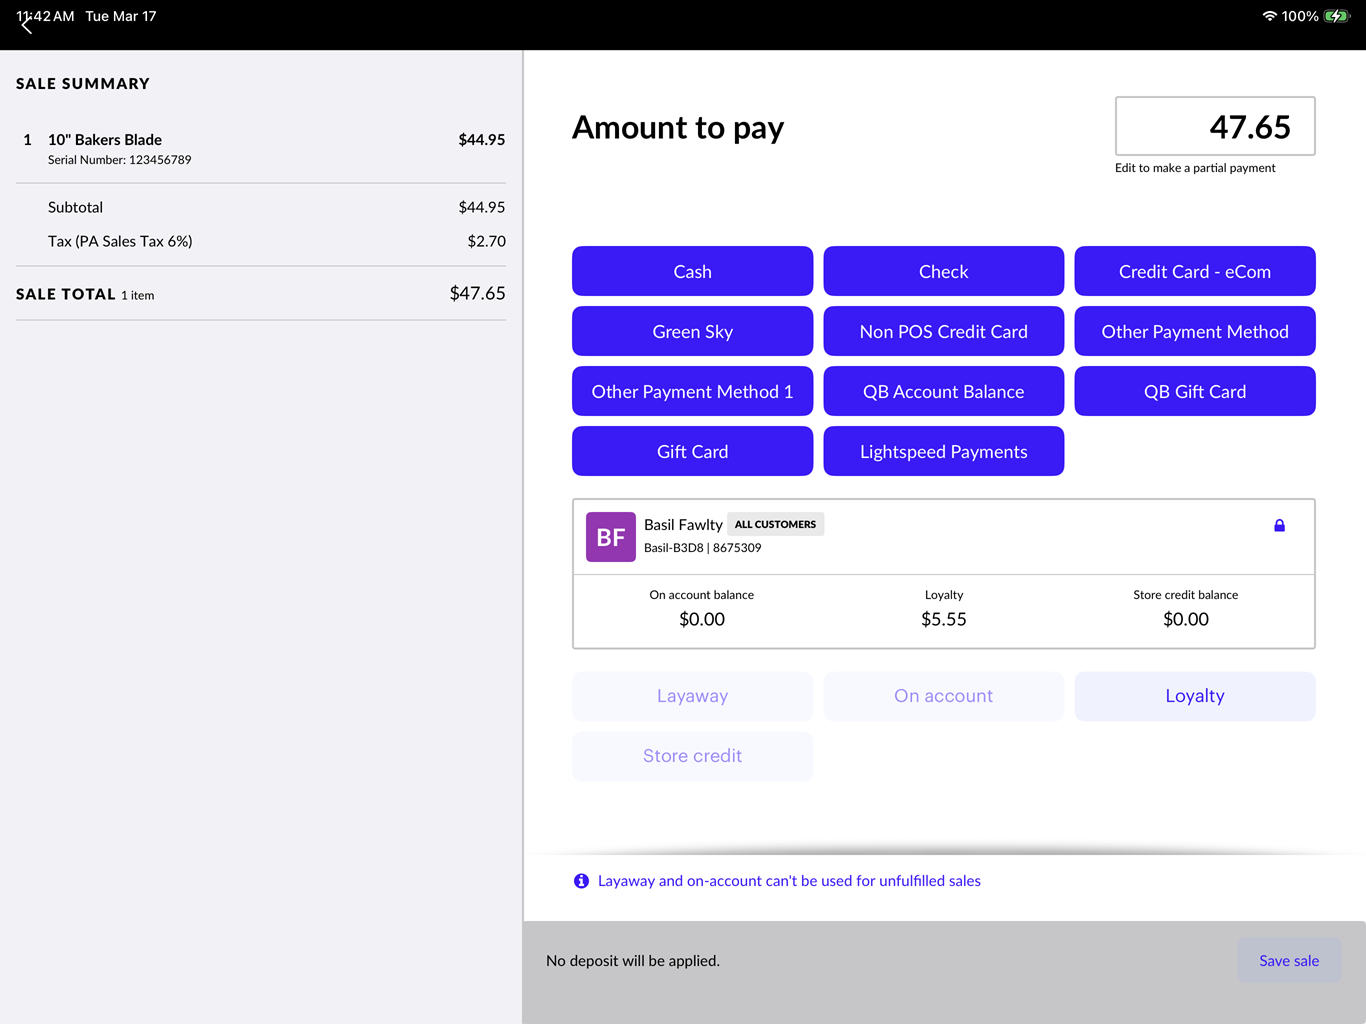The height and width of the screenshot is (1024, 1366).
Task: Click the Other Payment Method button
Action: click(x=1195, y=331)
